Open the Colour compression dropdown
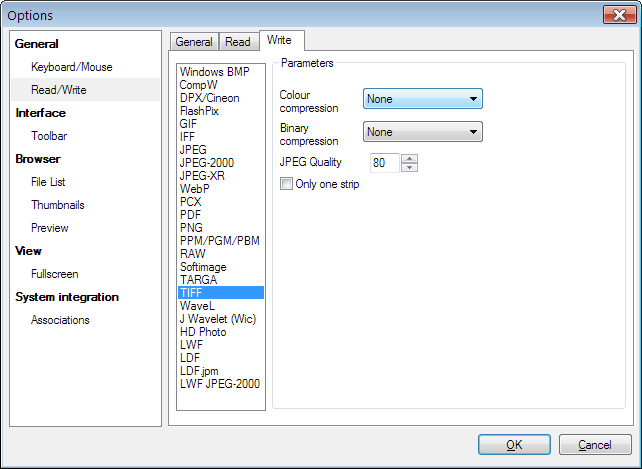 tap(423, 99)
